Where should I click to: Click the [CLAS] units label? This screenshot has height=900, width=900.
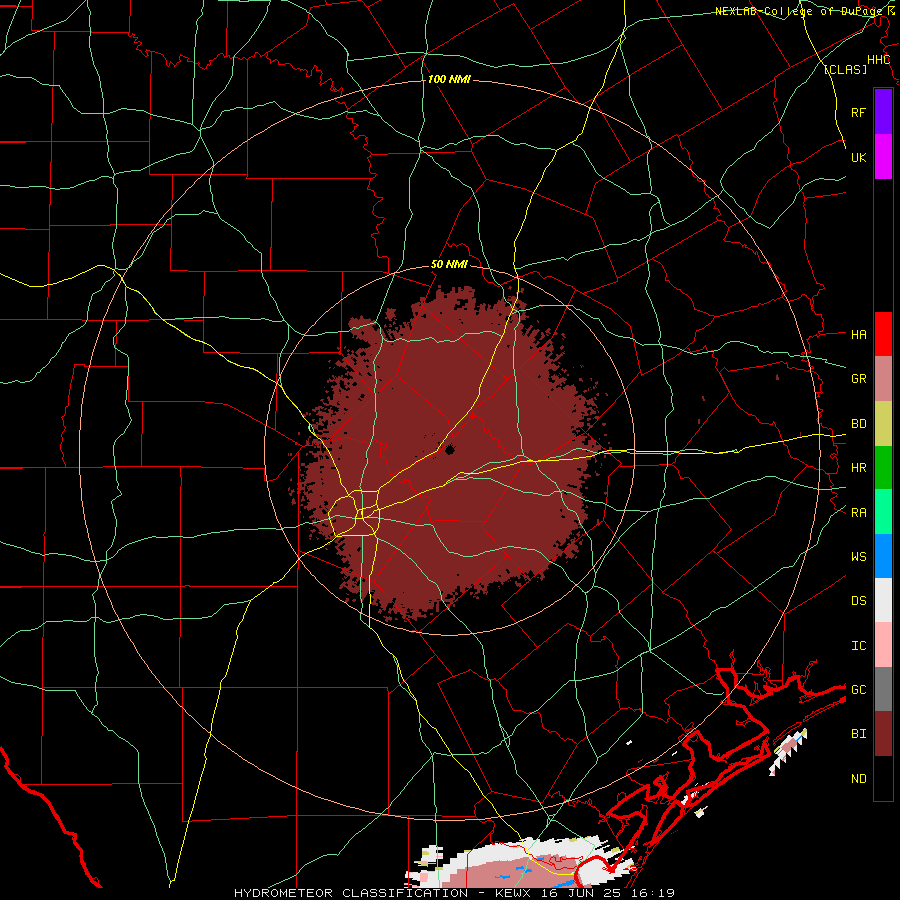coord(845,70)
